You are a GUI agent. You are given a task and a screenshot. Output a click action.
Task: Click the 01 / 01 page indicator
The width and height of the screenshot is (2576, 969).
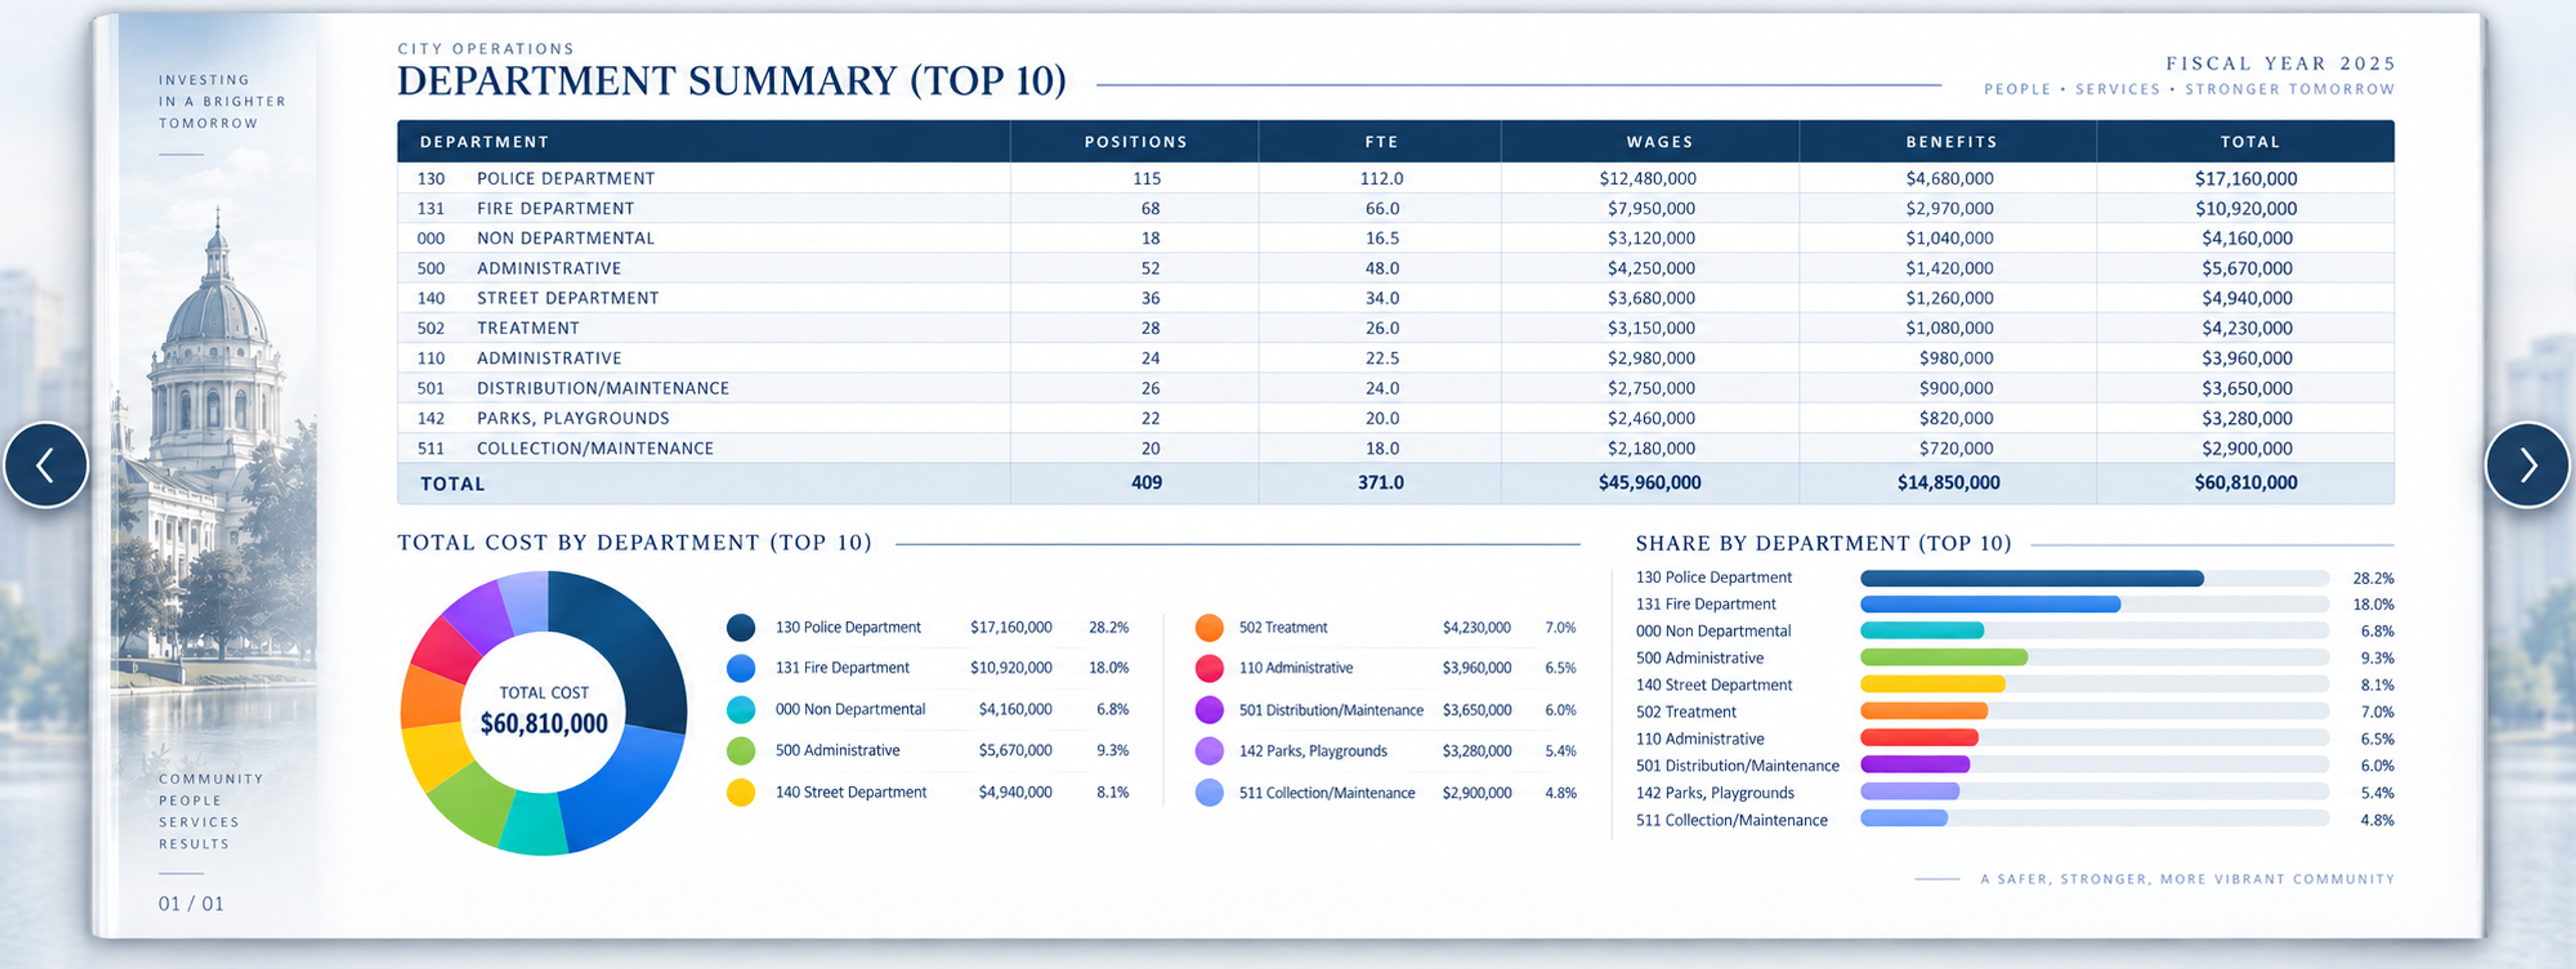191,903
